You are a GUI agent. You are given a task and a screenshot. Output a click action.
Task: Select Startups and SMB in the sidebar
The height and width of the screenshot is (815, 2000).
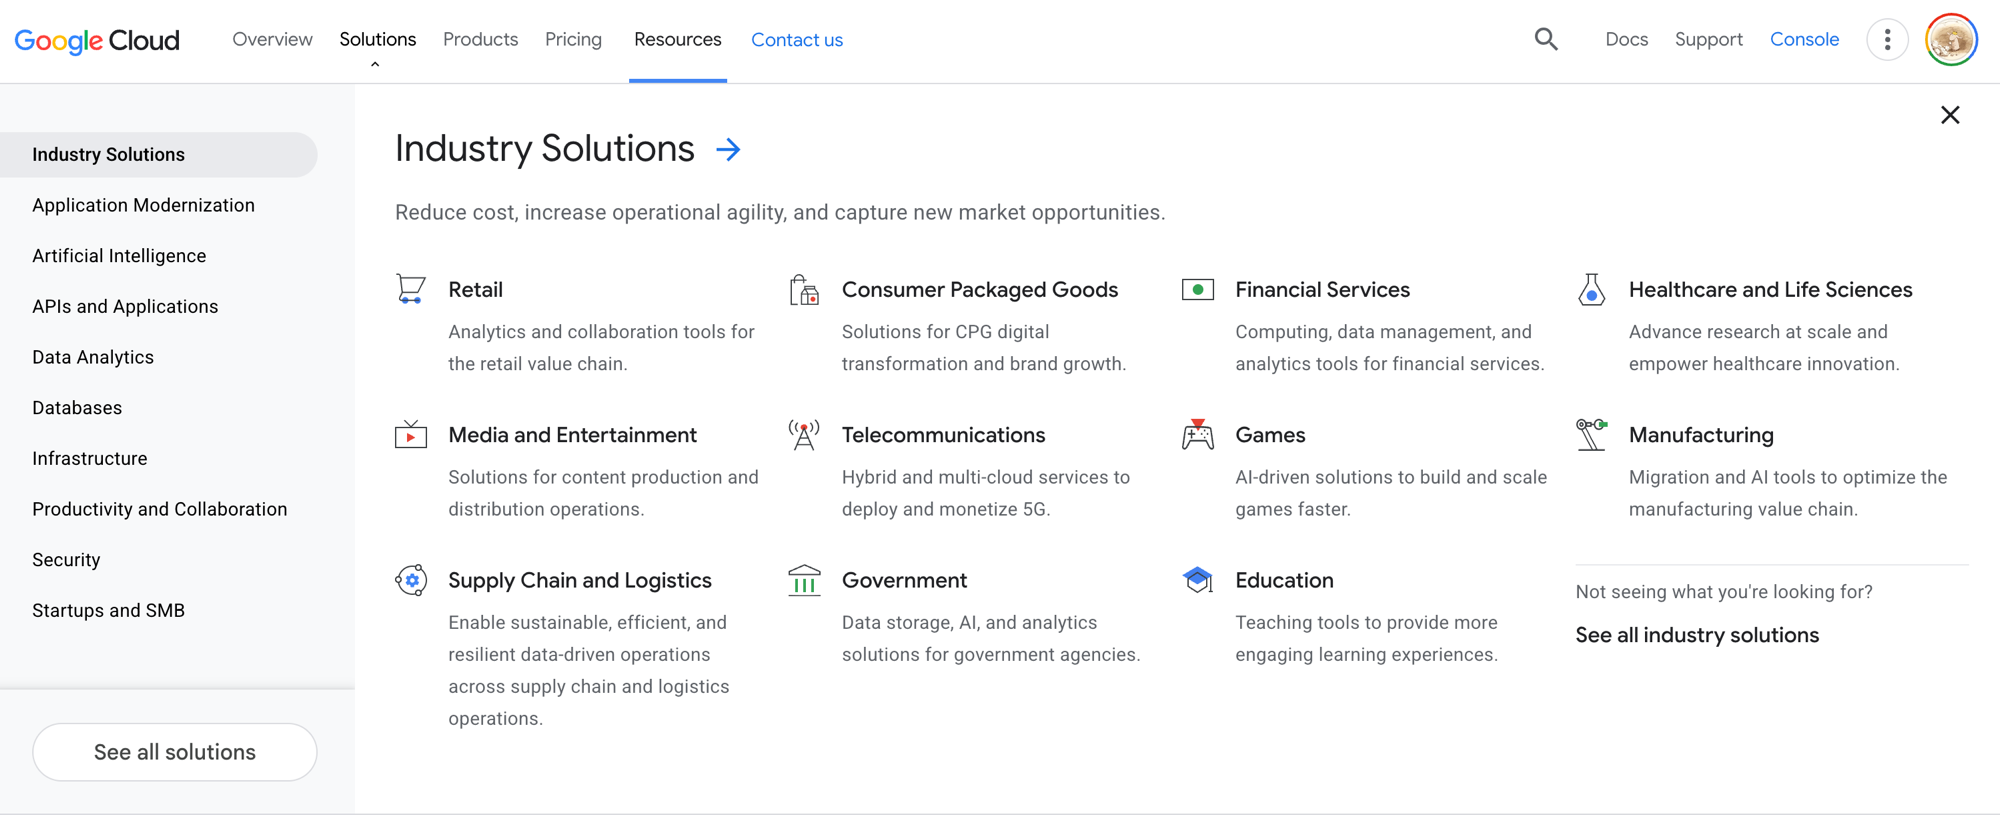click(108, 610)
